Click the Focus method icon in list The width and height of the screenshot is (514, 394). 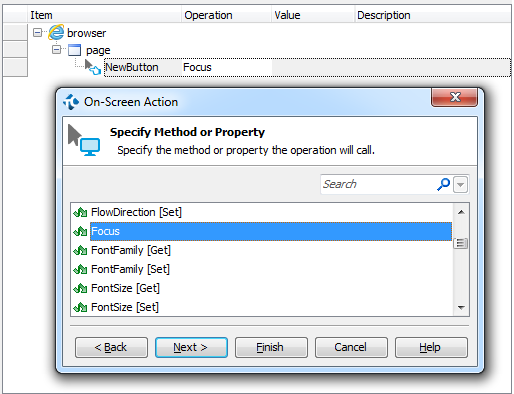[80, 231]
